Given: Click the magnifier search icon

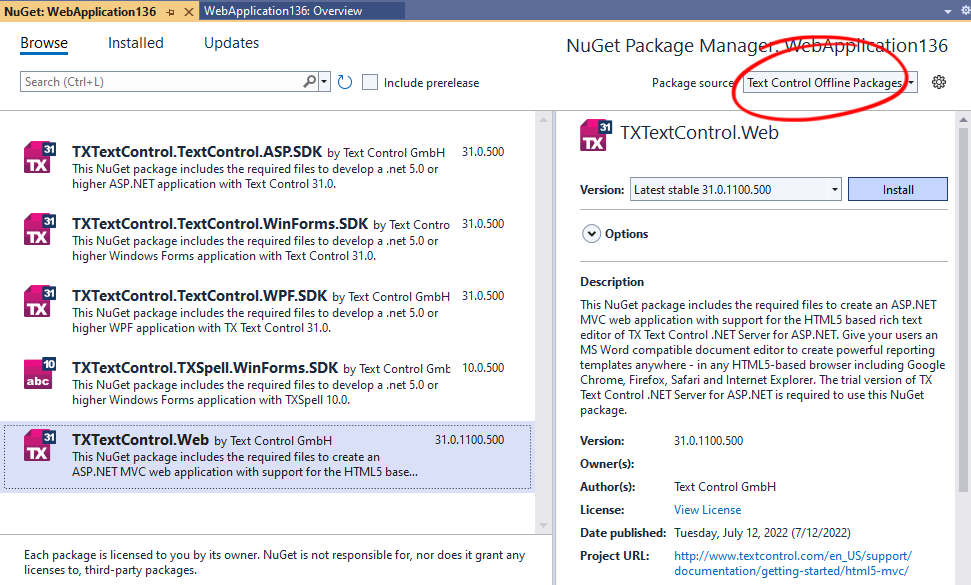Looking at the screenshot, I should point(310,82).
